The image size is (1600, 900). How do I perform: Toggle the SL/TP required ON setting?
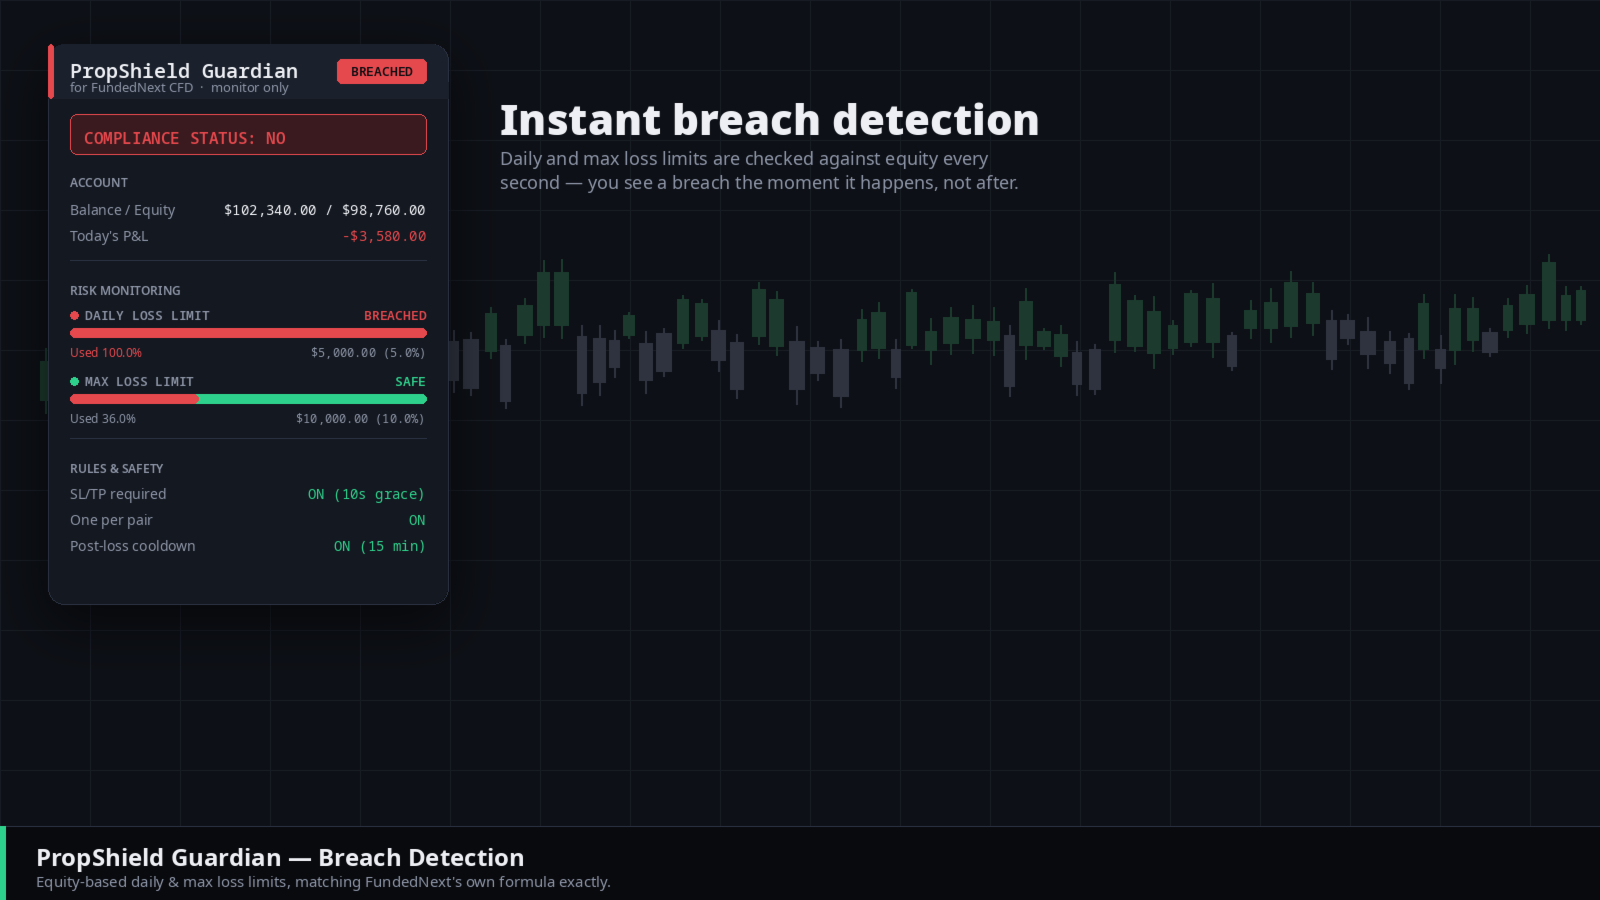[x=366, y=495]
